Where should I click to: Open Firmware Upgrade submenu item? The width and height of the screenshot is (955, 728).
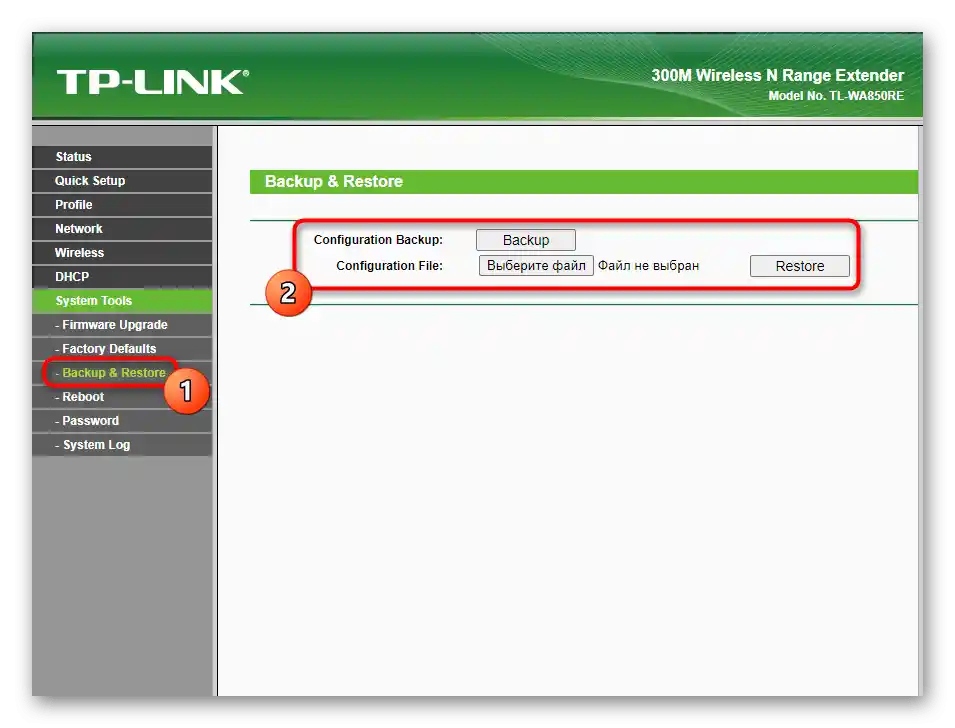(122, 325)
